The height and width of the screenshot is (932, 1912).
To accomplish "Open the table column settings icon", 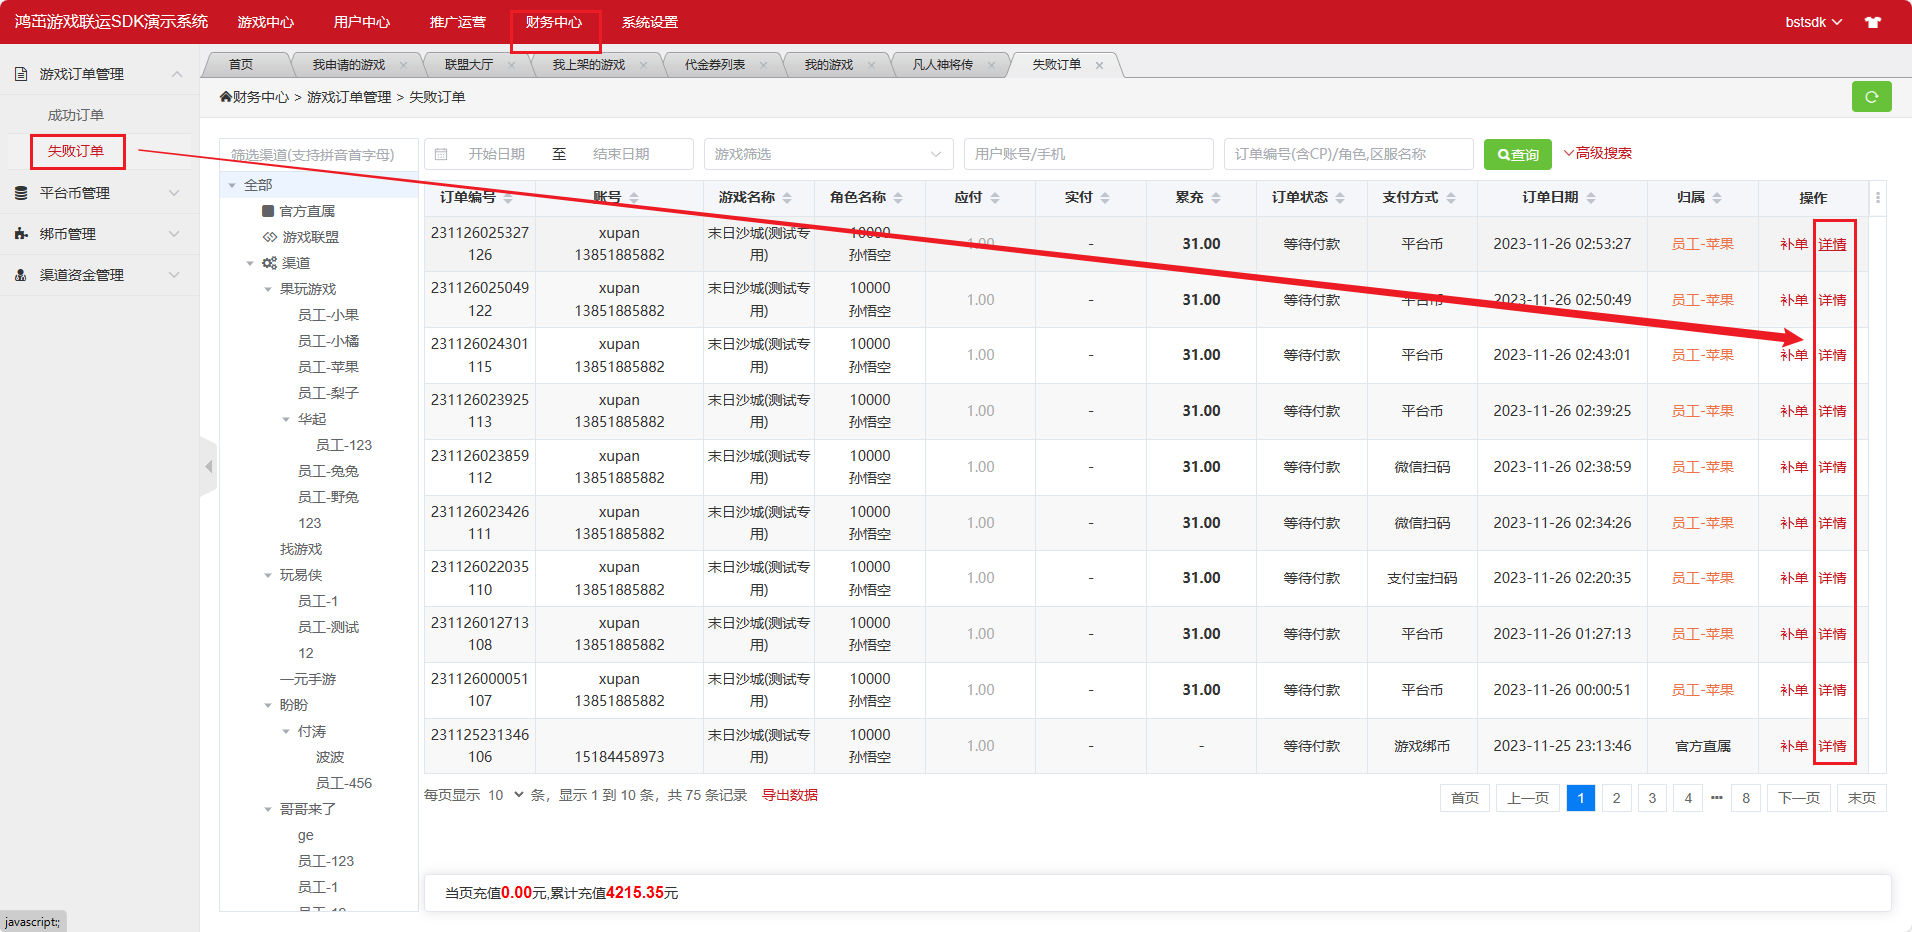I will tap(1878, 198).
